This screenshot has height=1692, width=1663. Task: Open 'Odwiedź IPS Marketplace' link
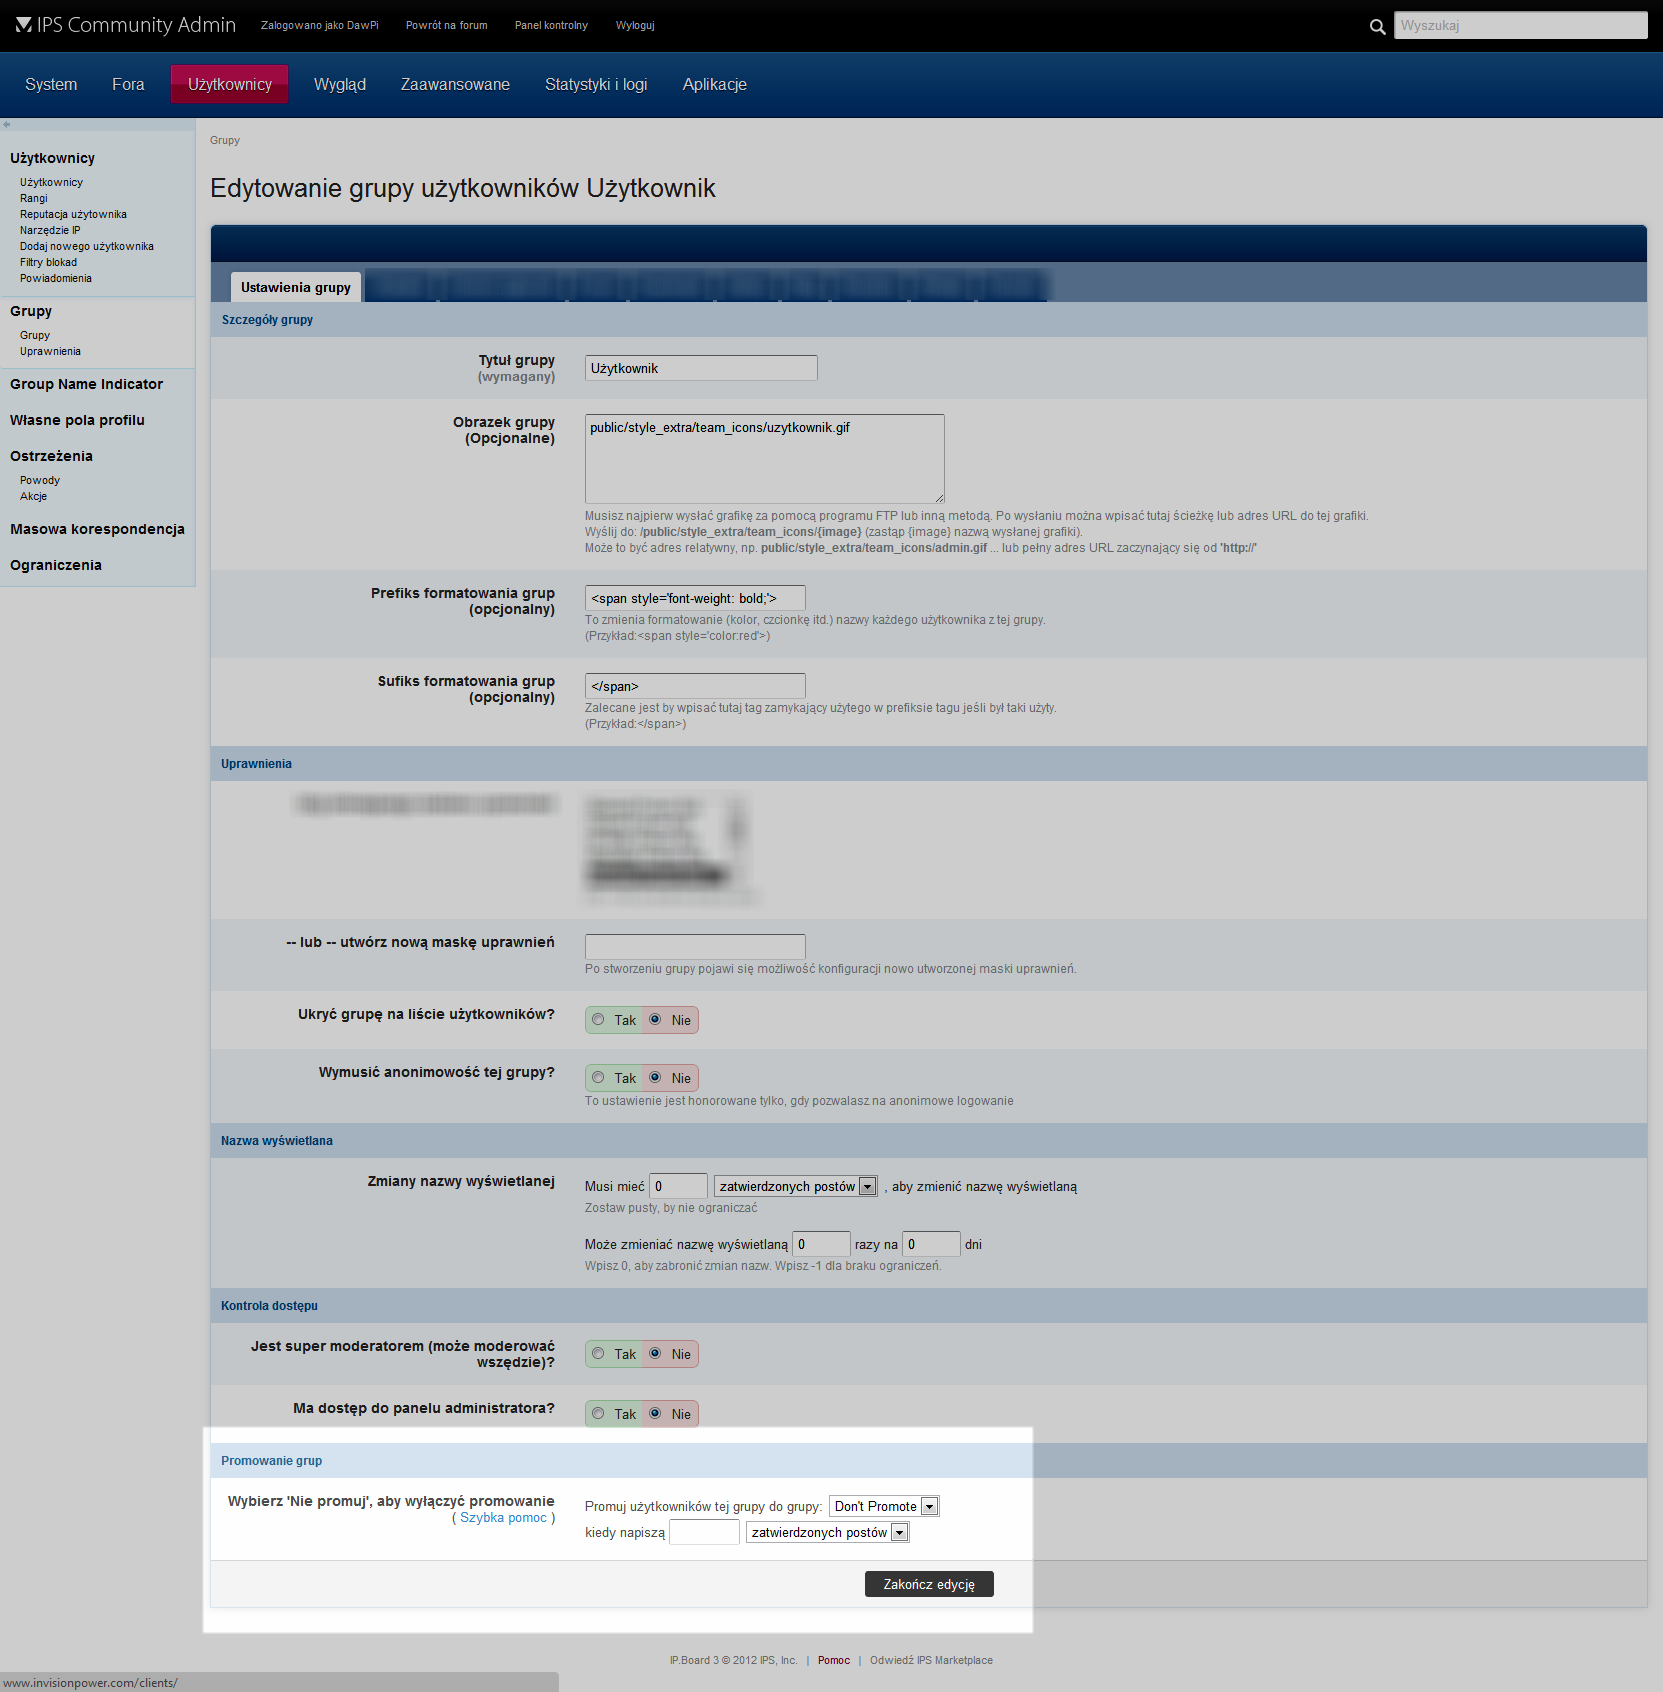click(x=930, y=1660)
